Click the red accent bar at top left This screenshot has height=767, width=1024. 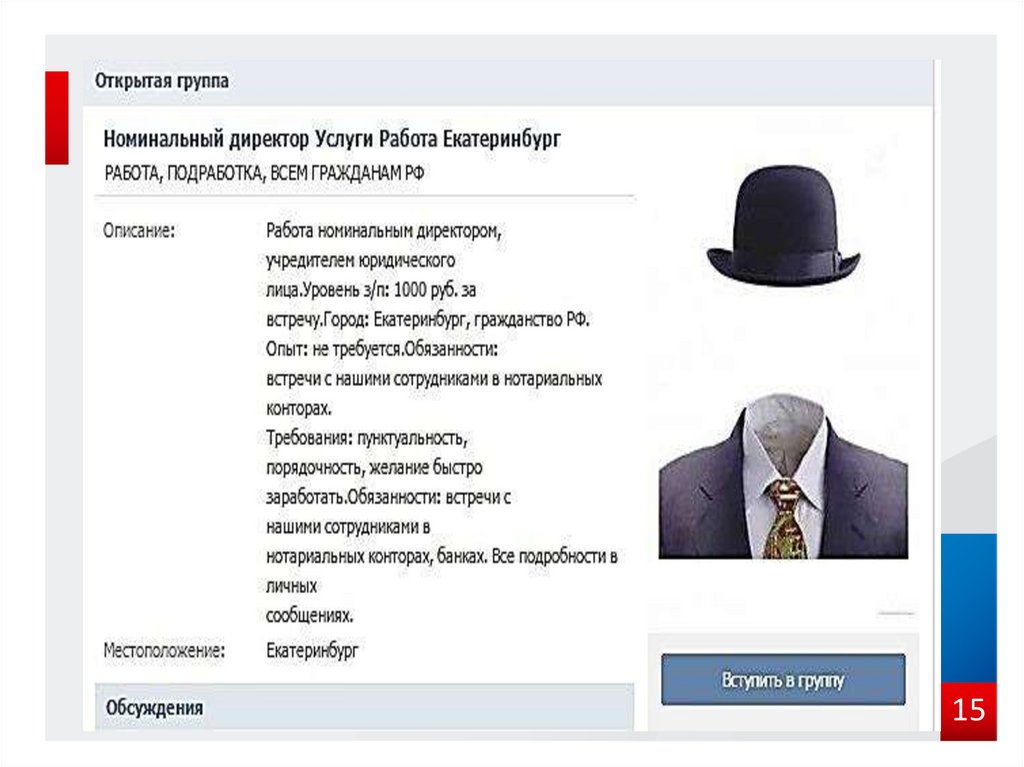coord(57,117)
